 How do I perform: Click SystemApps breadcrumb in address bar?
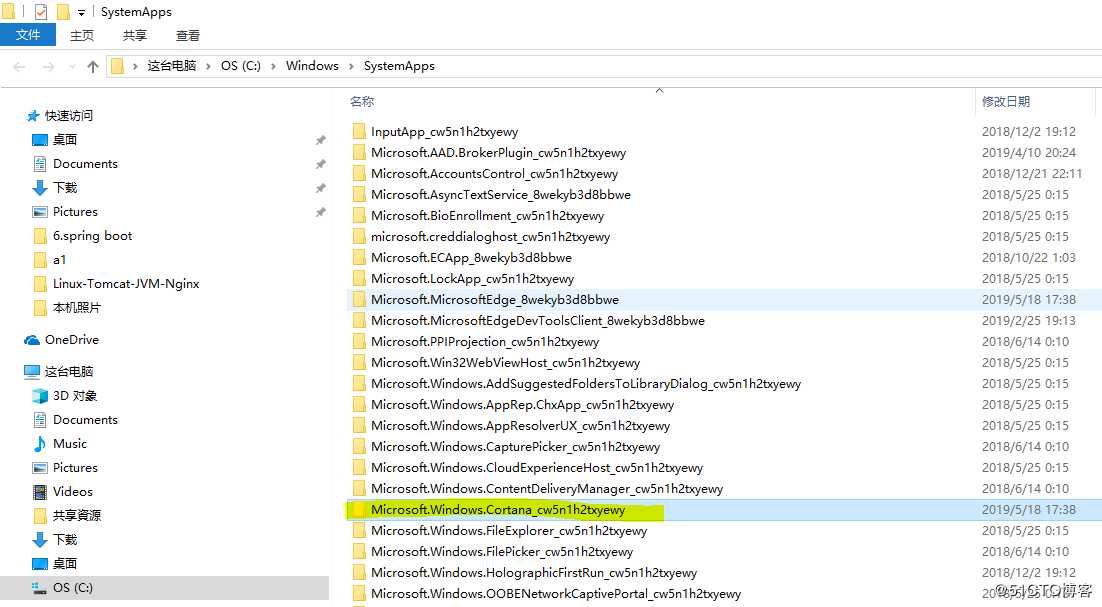(x=399, y=66)
